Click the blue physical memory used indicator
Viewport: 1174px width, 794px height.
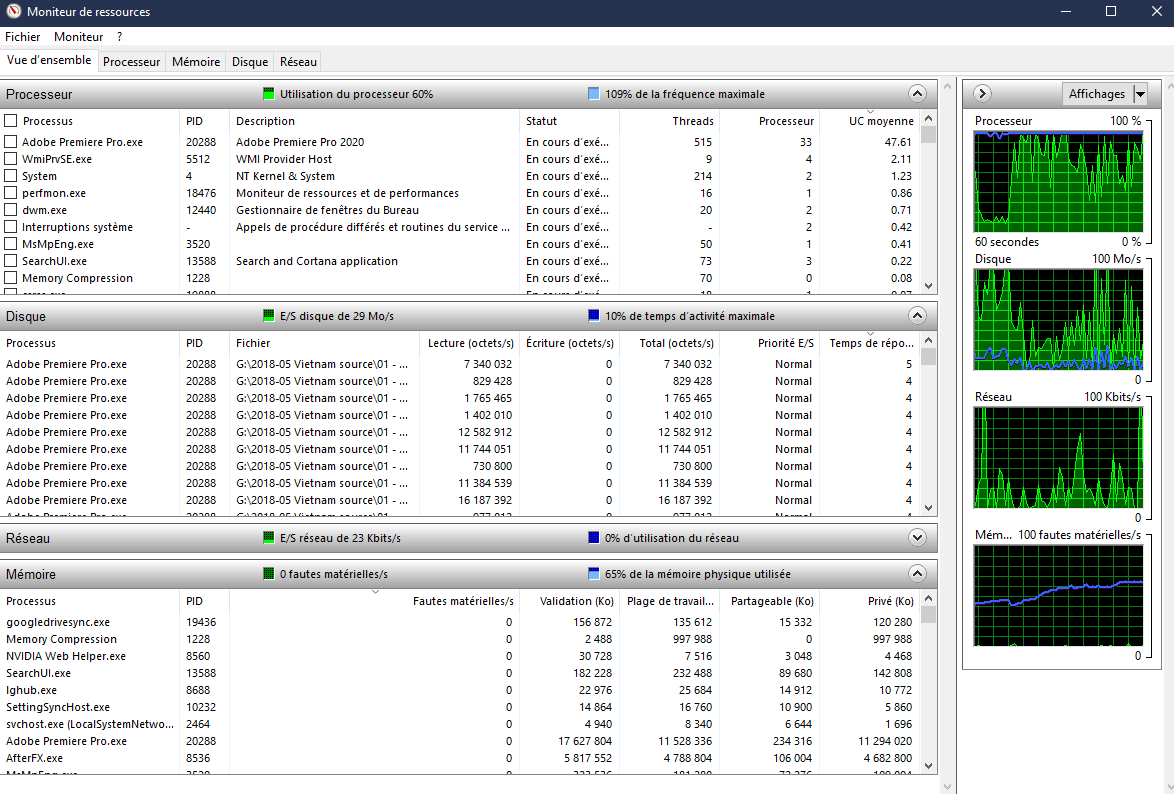tap(594, 575)
